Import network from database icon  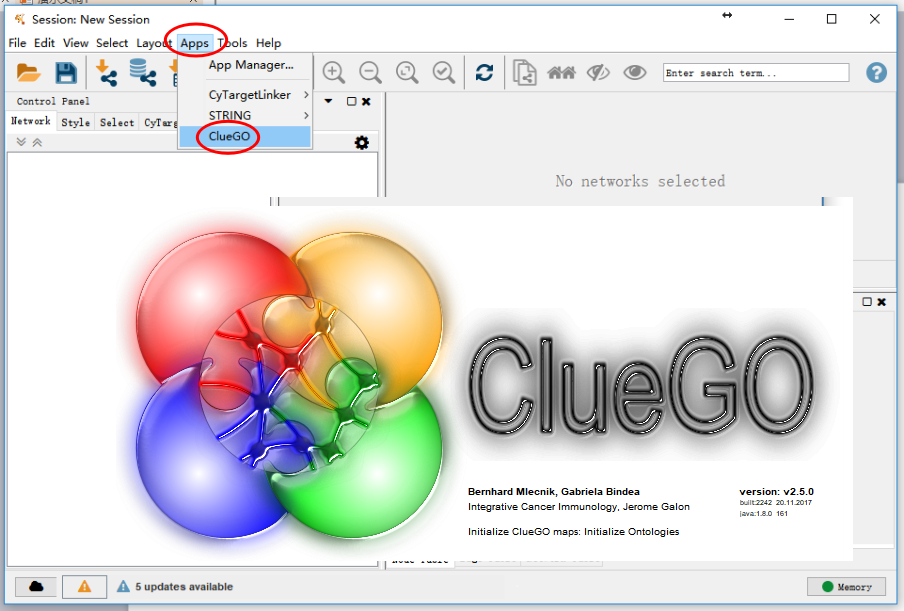click(142, 73)
